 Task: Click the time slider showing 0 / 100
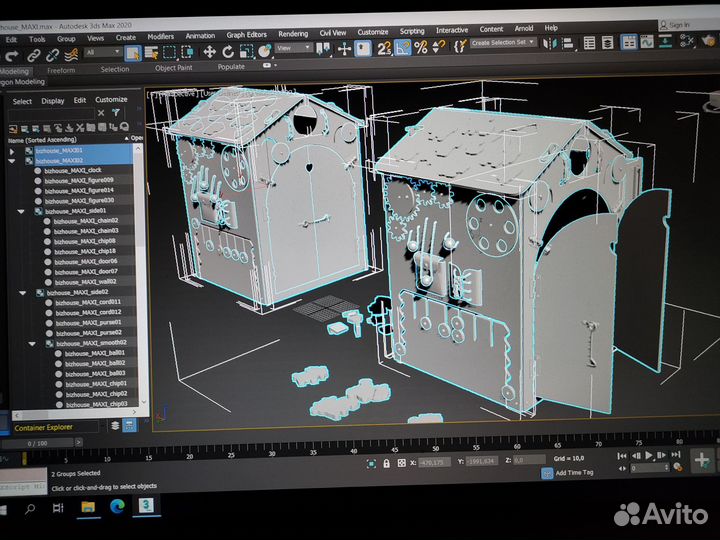[36, 442]
